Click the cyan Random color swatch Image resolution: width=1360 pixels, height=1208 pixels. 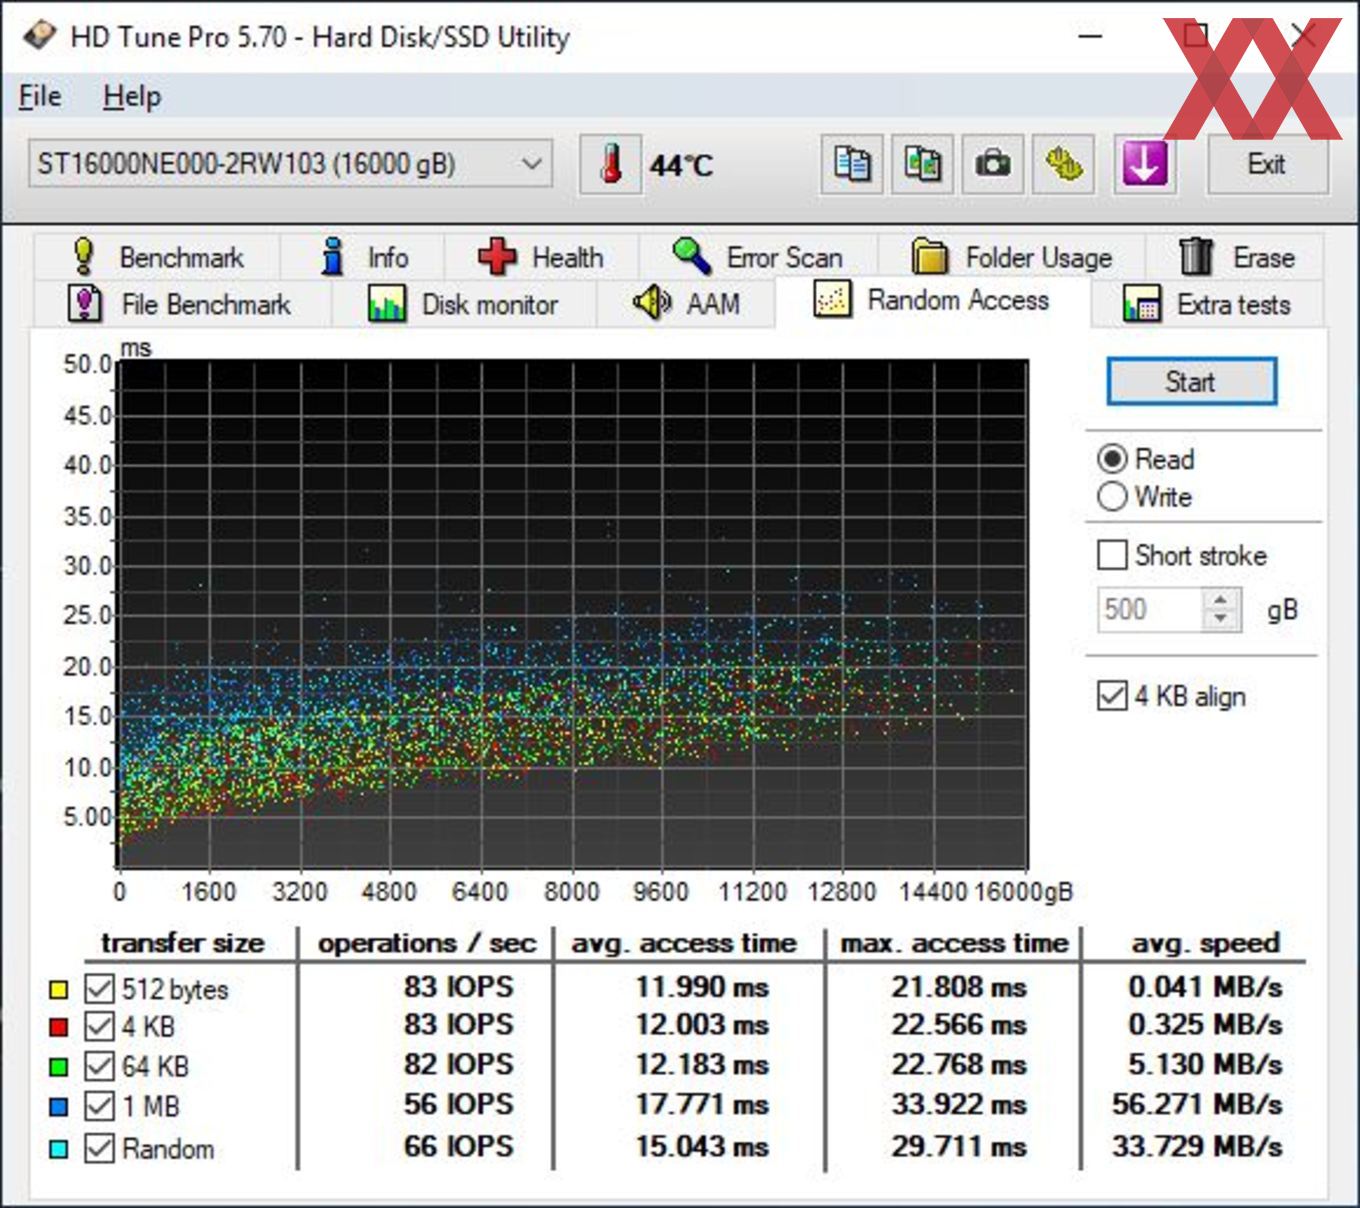tap(58, 1149)
